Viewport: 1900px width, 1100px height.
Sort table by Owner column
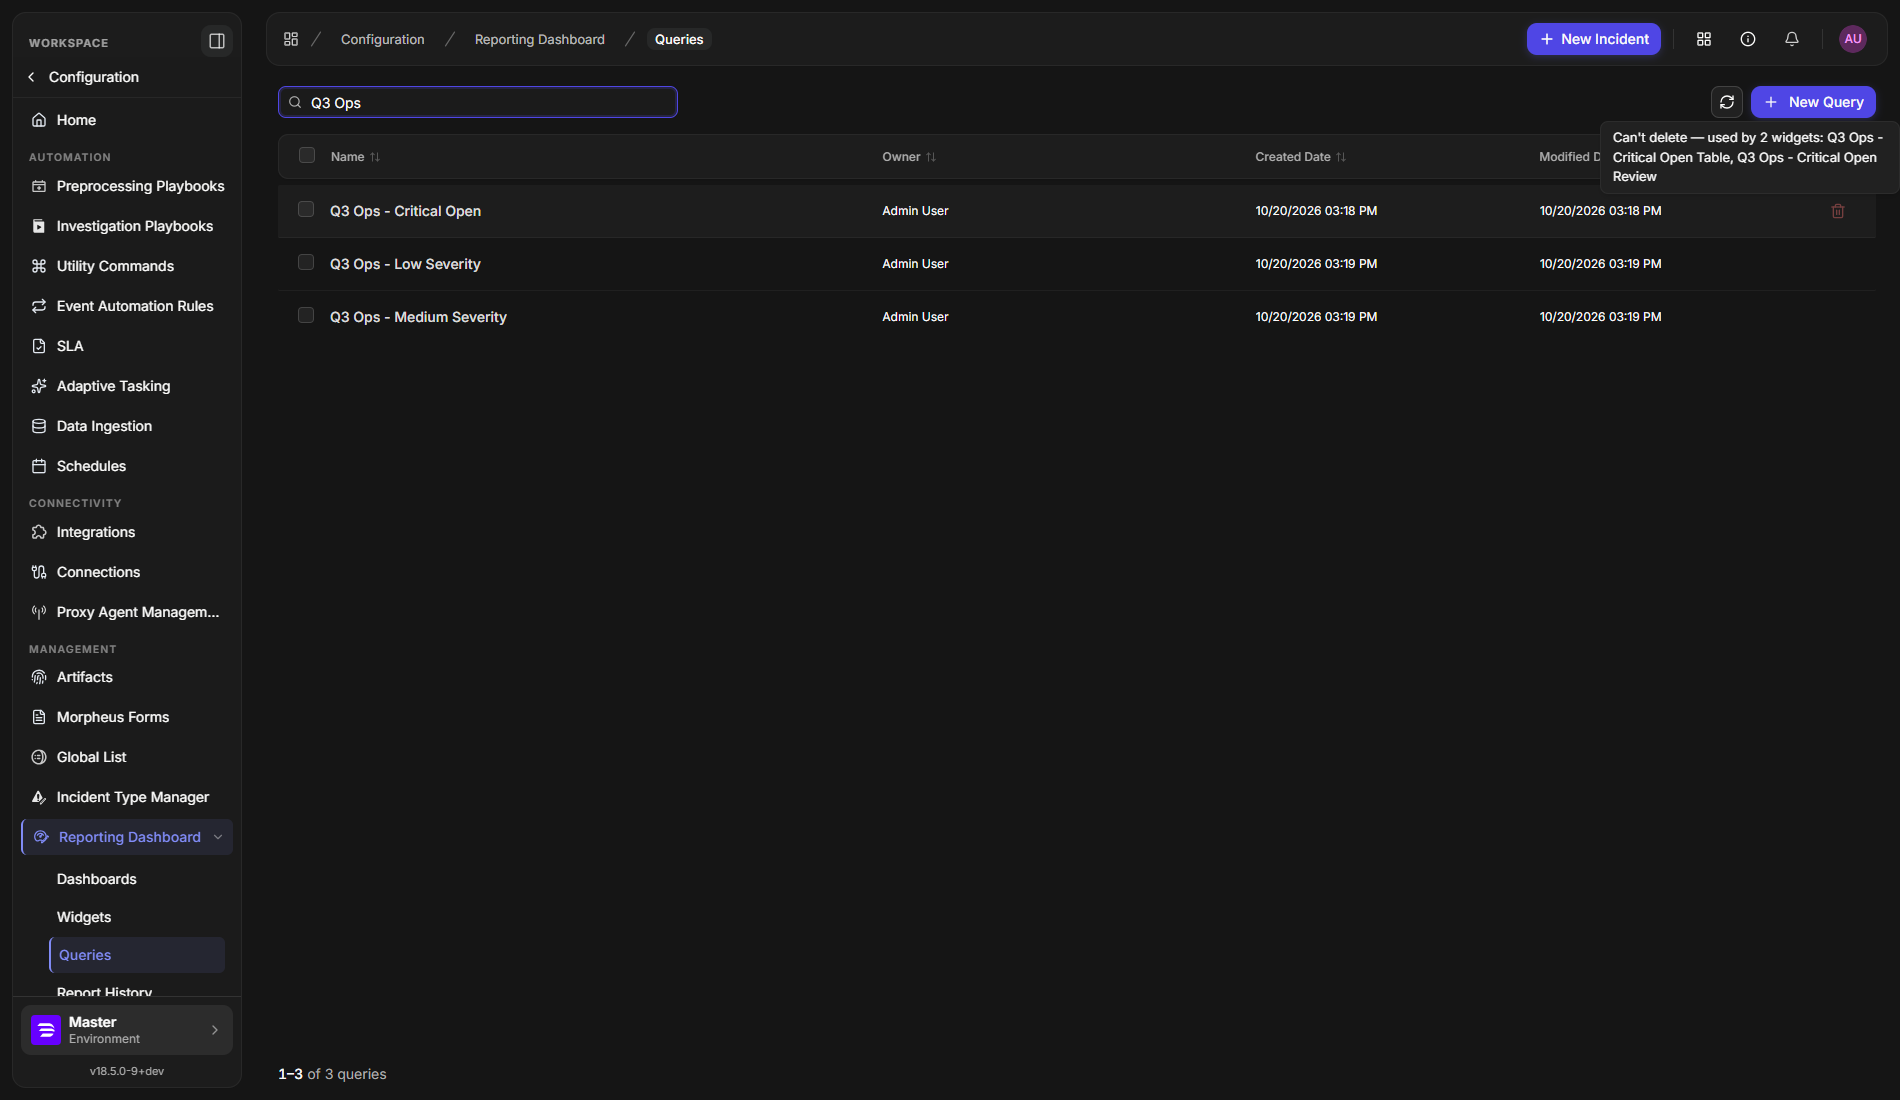tap(908, 157)
